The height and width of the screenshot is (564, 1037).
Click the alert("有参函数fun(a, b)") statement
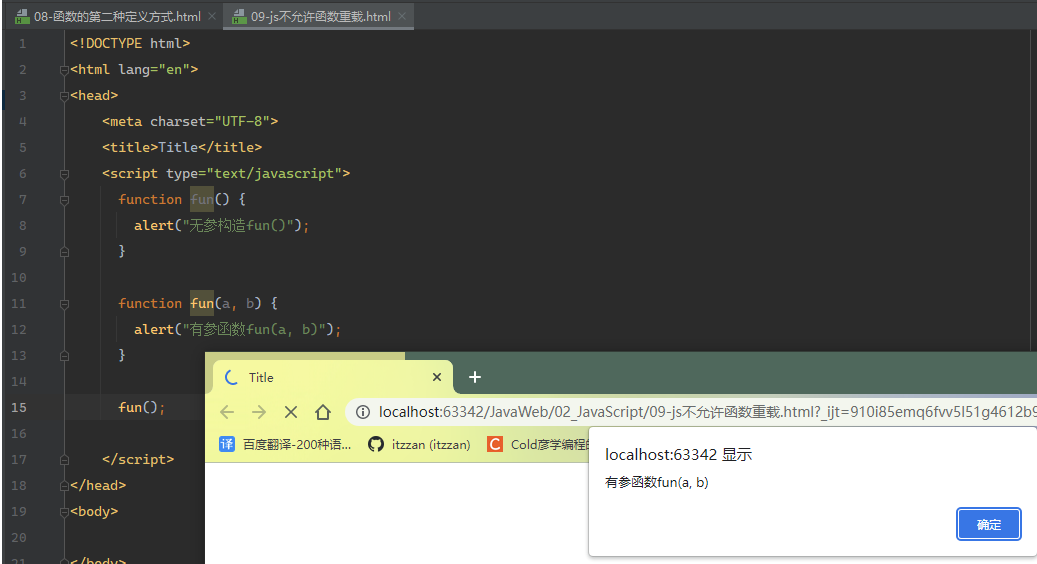pos(237,329)
